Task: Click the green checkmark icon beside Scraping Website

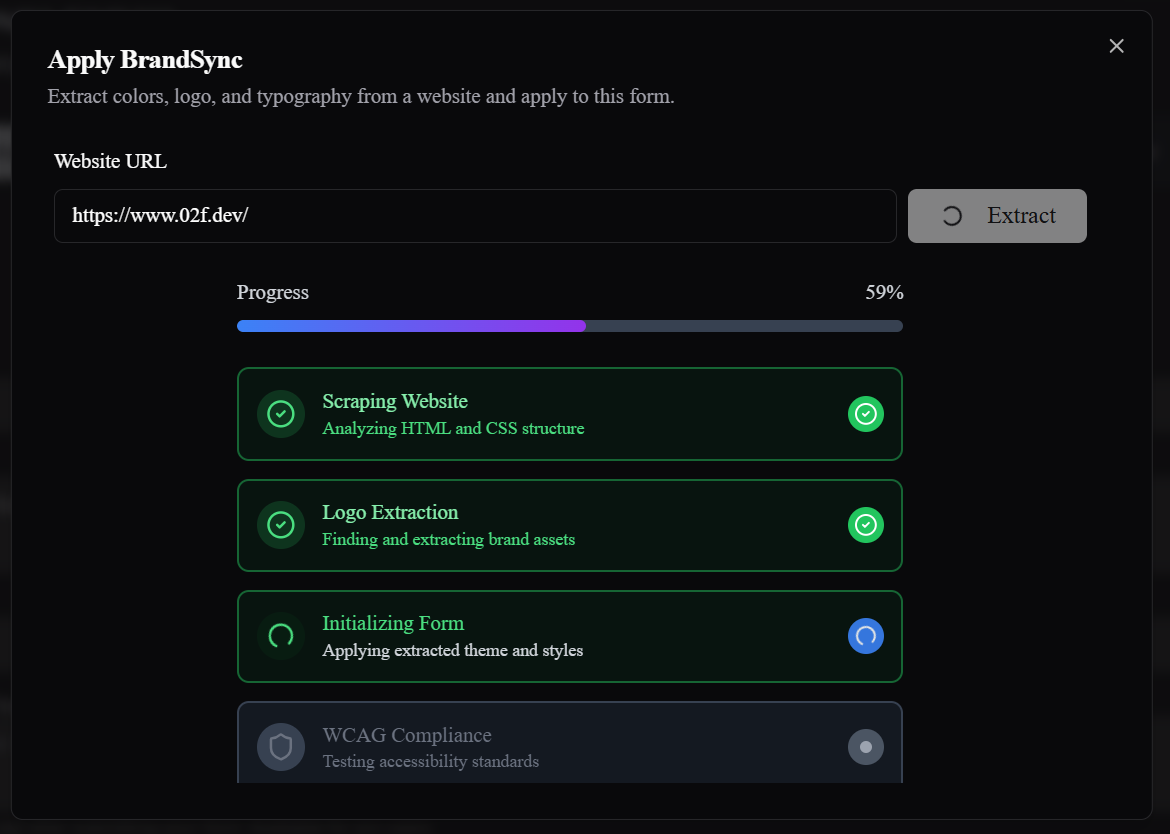Action: click(x=280, y=413)
